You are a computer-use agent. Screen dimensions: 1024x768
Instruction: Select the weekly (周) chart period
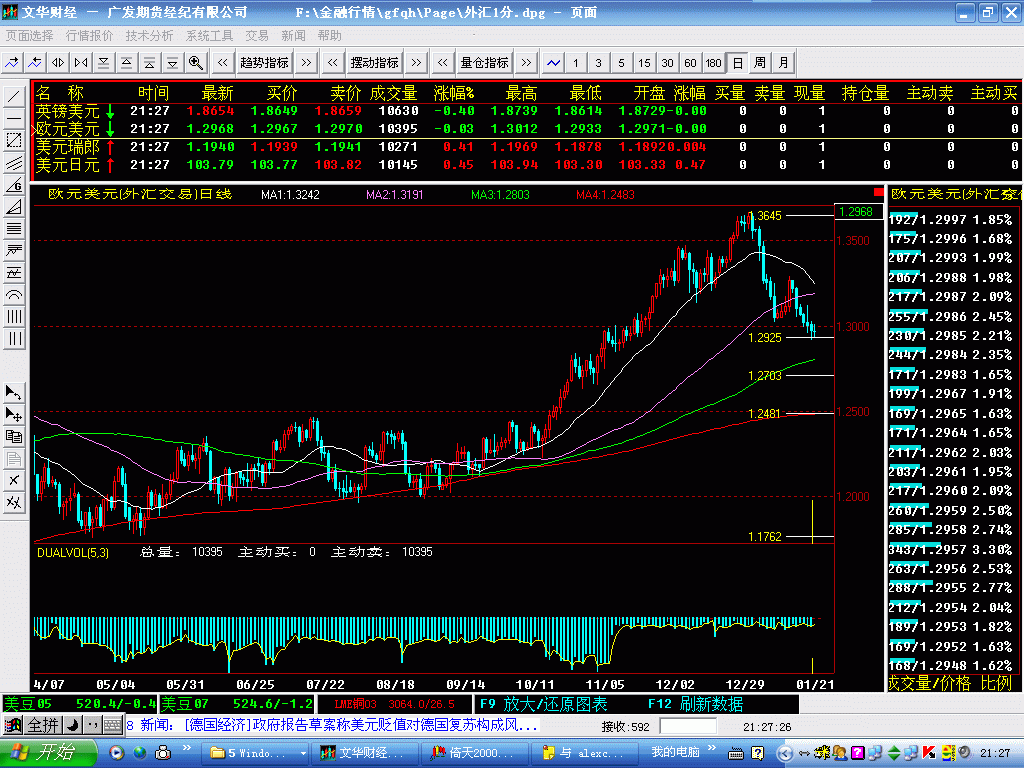coord(760,63)
